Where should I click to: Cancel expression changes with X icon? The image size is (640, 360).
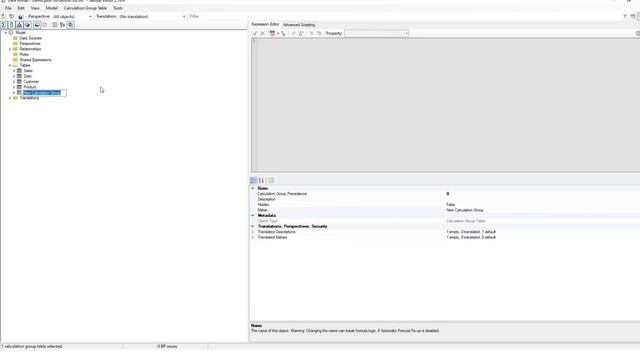coord(263,33)
